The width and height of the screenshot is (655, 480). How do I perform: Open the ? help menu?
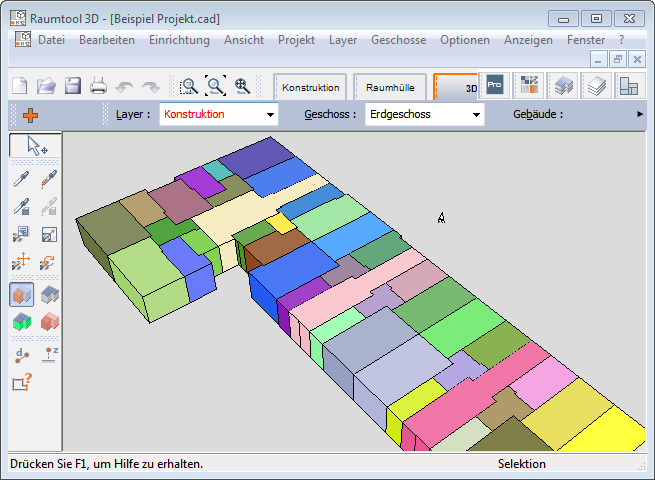pos(622,40)
